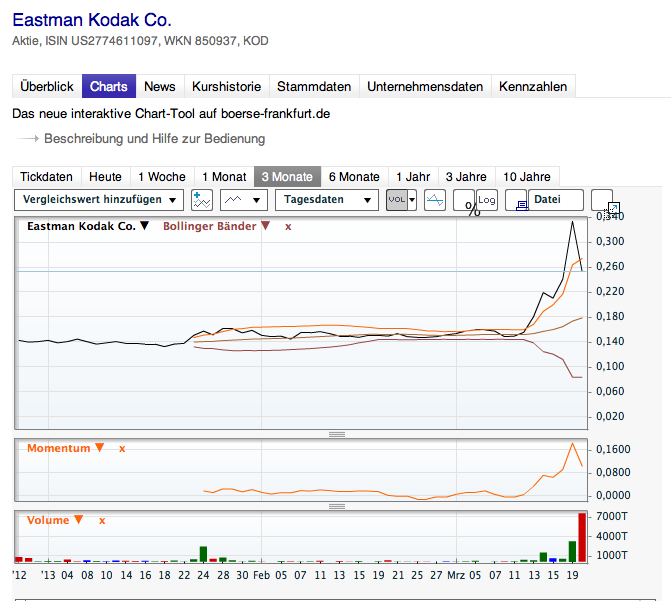Open the Stammdaten tab
671x601 pixels.
click(314, 86)
